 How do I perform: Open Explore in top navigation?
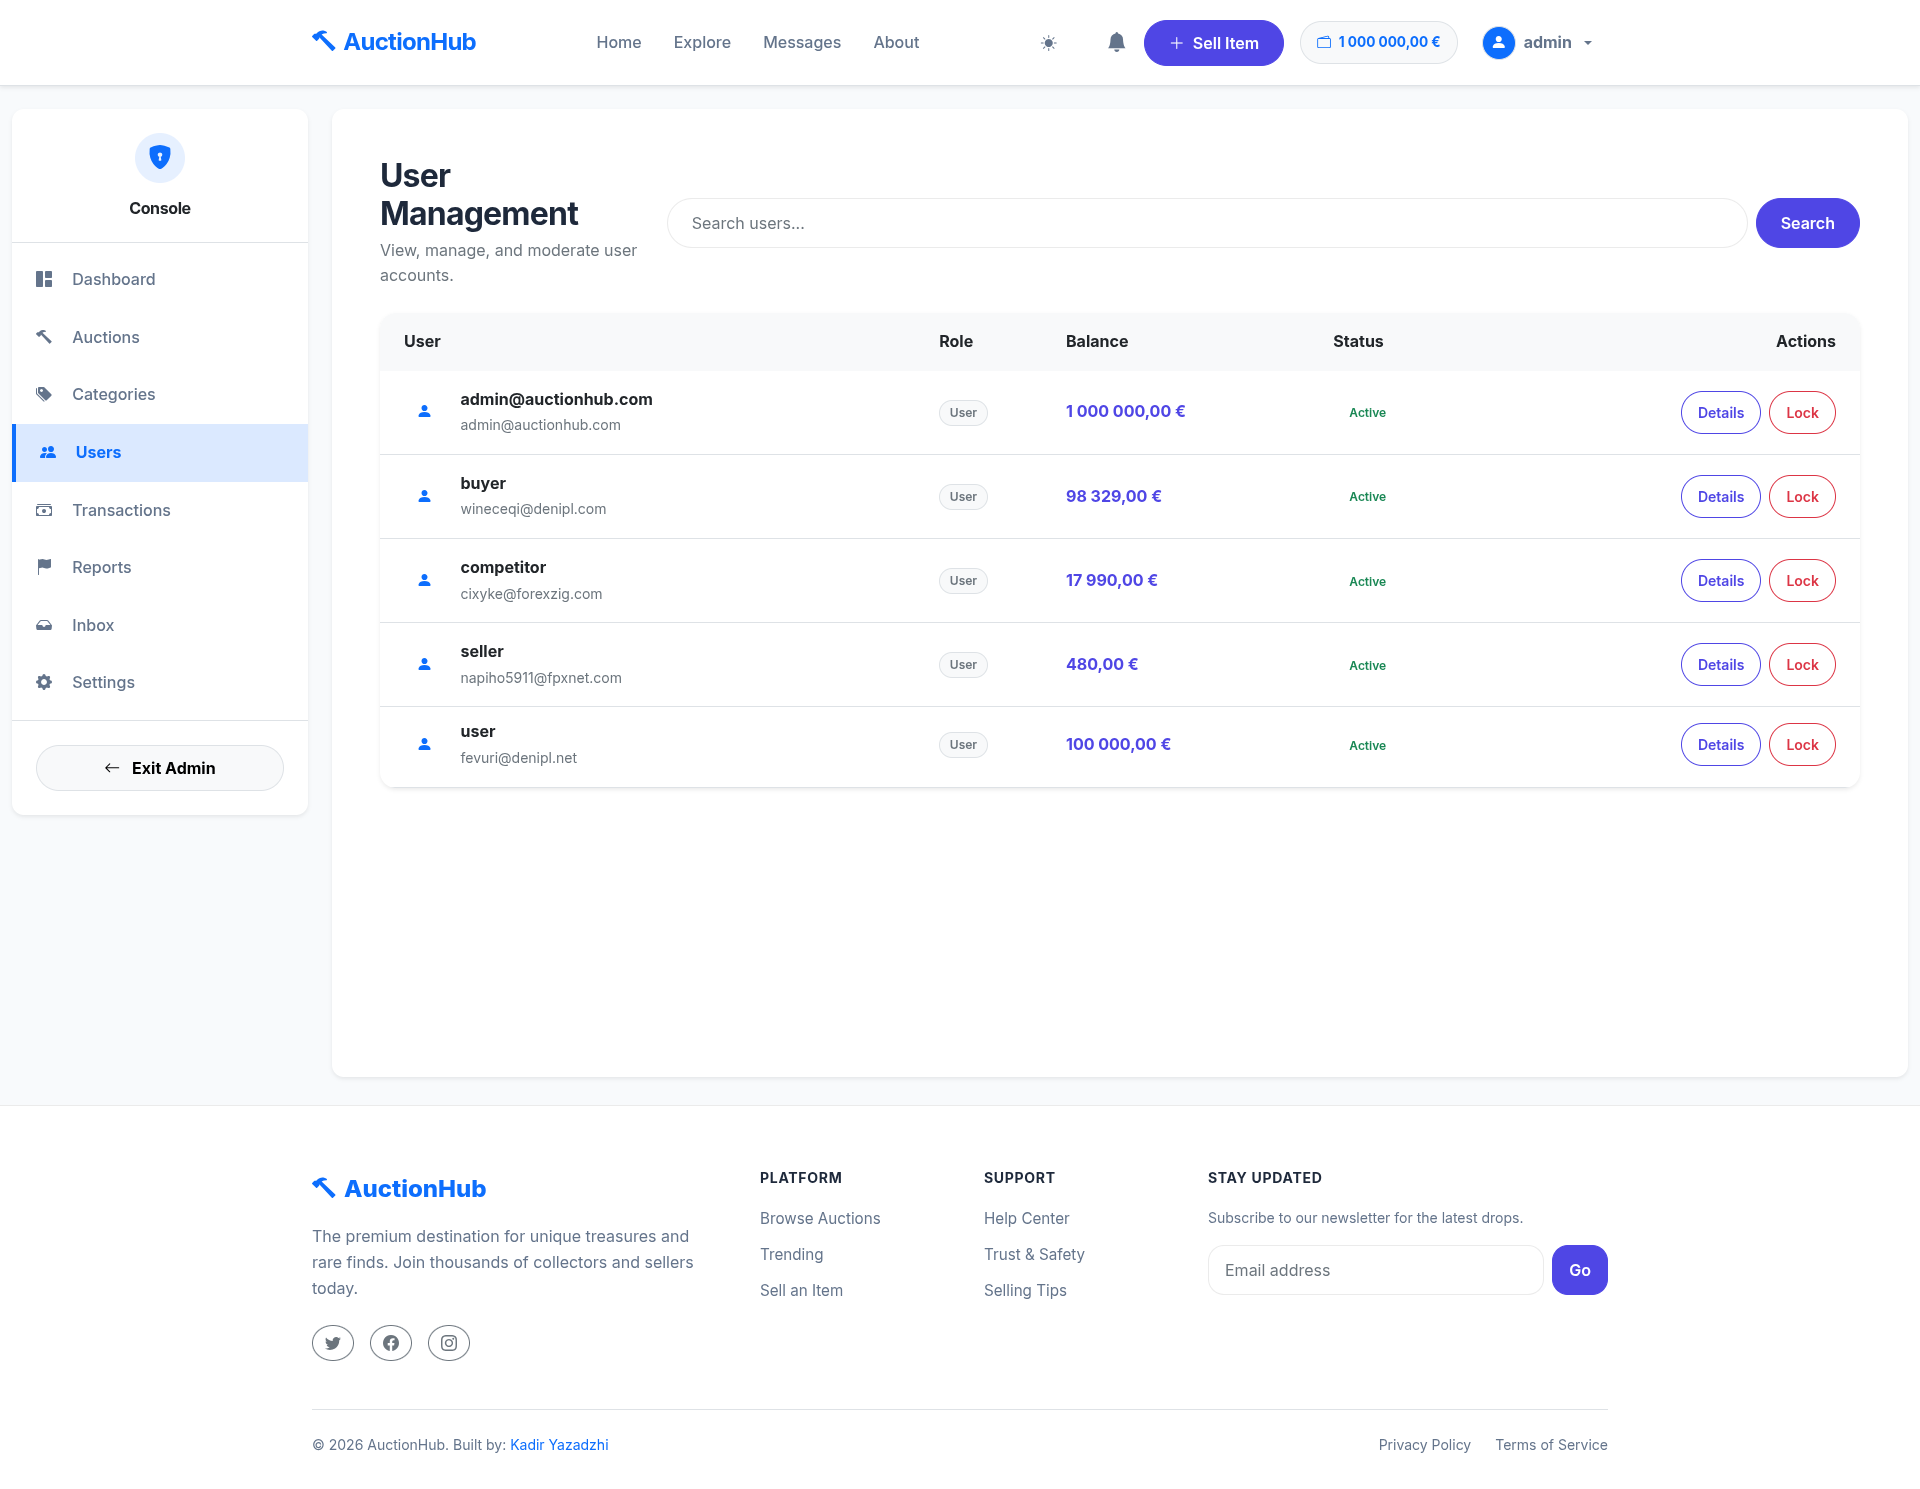702,42
